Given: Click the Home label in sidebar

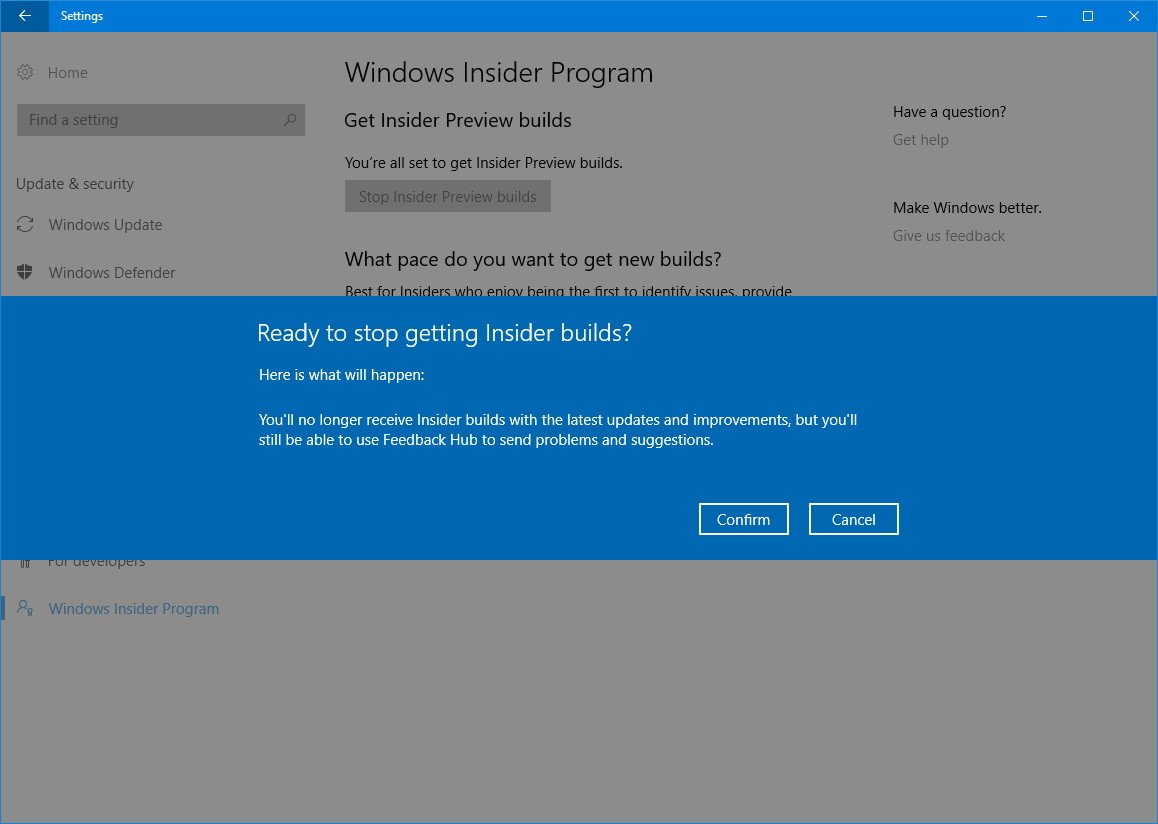Looking at the screenshot, I should [x=67, y=72].
